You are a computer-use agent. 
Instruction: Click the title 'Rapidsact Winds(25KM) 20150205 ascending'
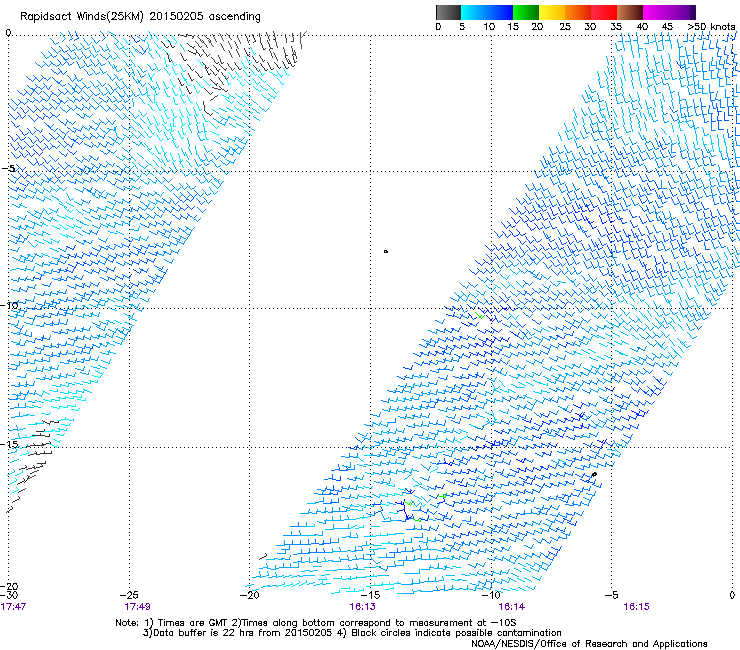pos(140,17)
